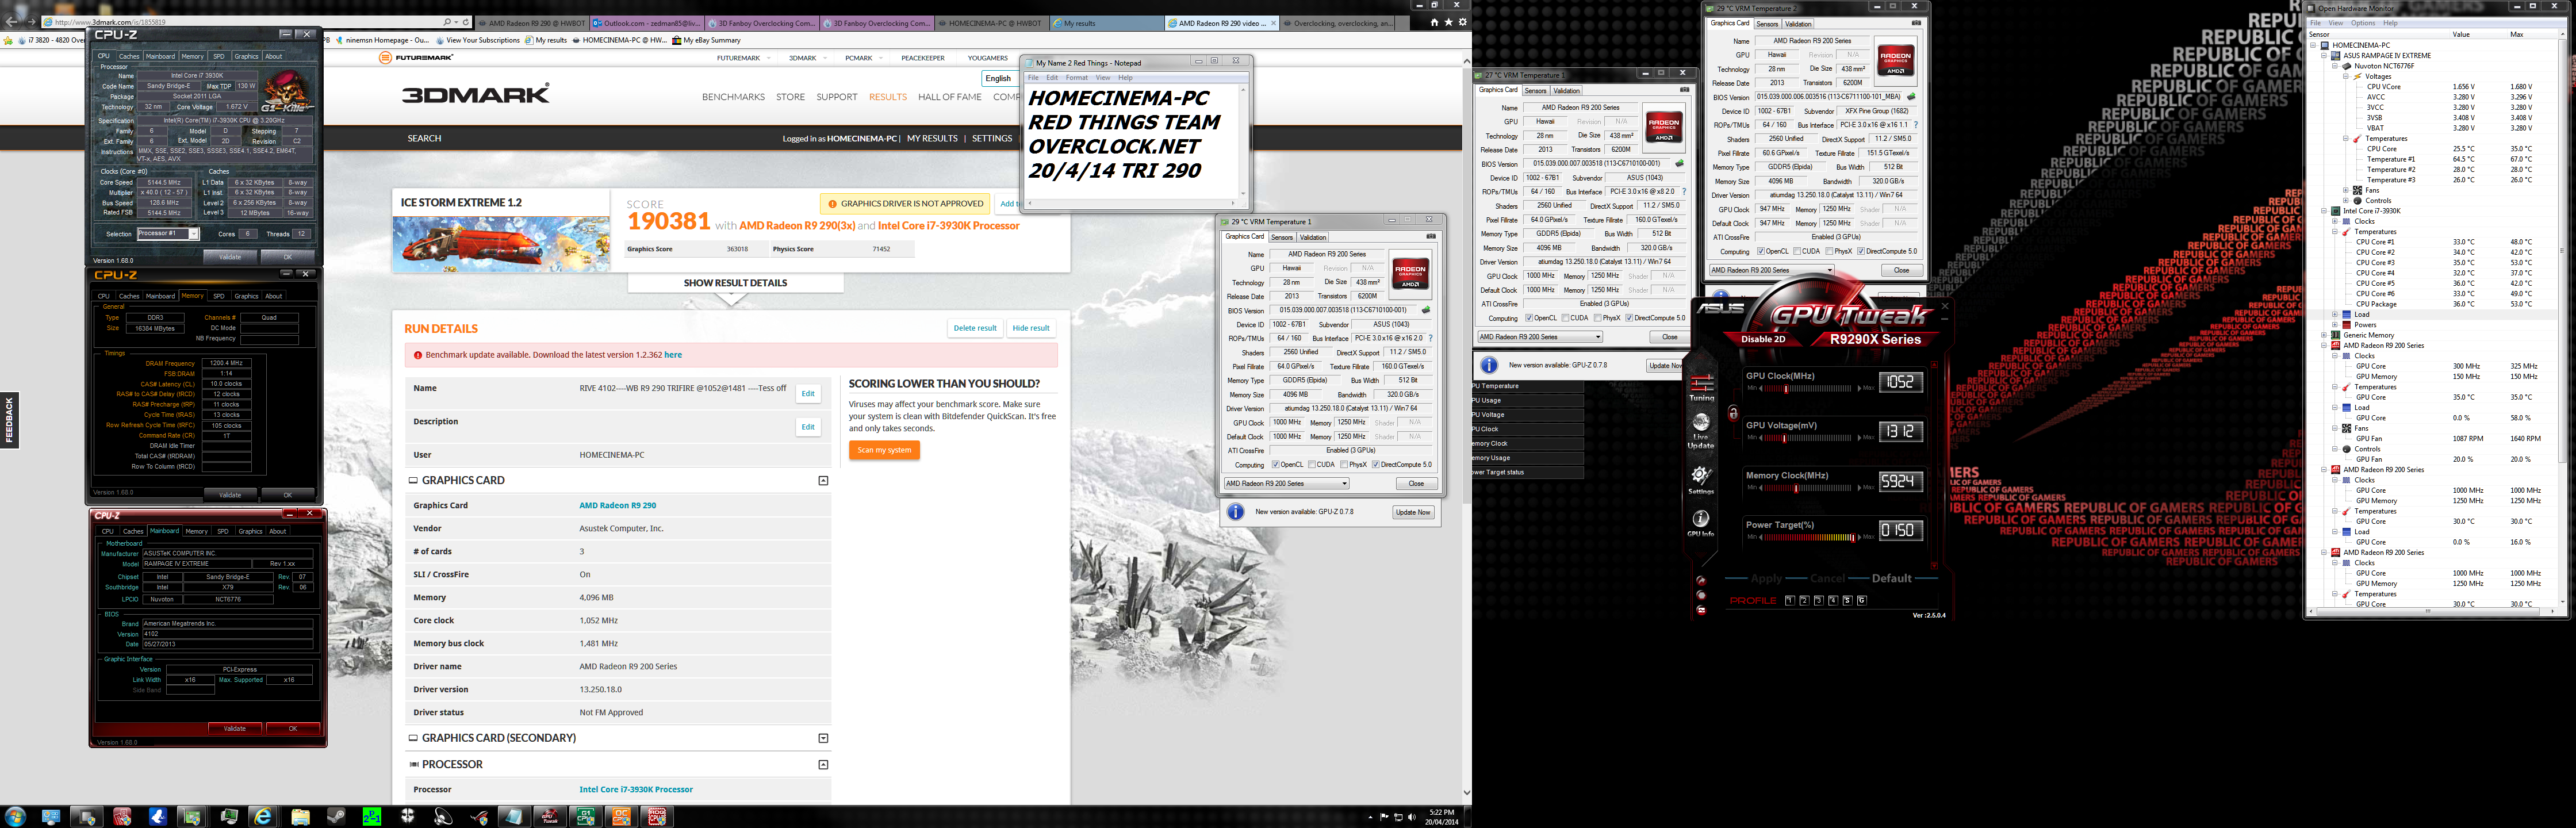This screenshot has width=2576, height=828.
Task: Open Notepad taskbar icon
Action: [514, 816]
